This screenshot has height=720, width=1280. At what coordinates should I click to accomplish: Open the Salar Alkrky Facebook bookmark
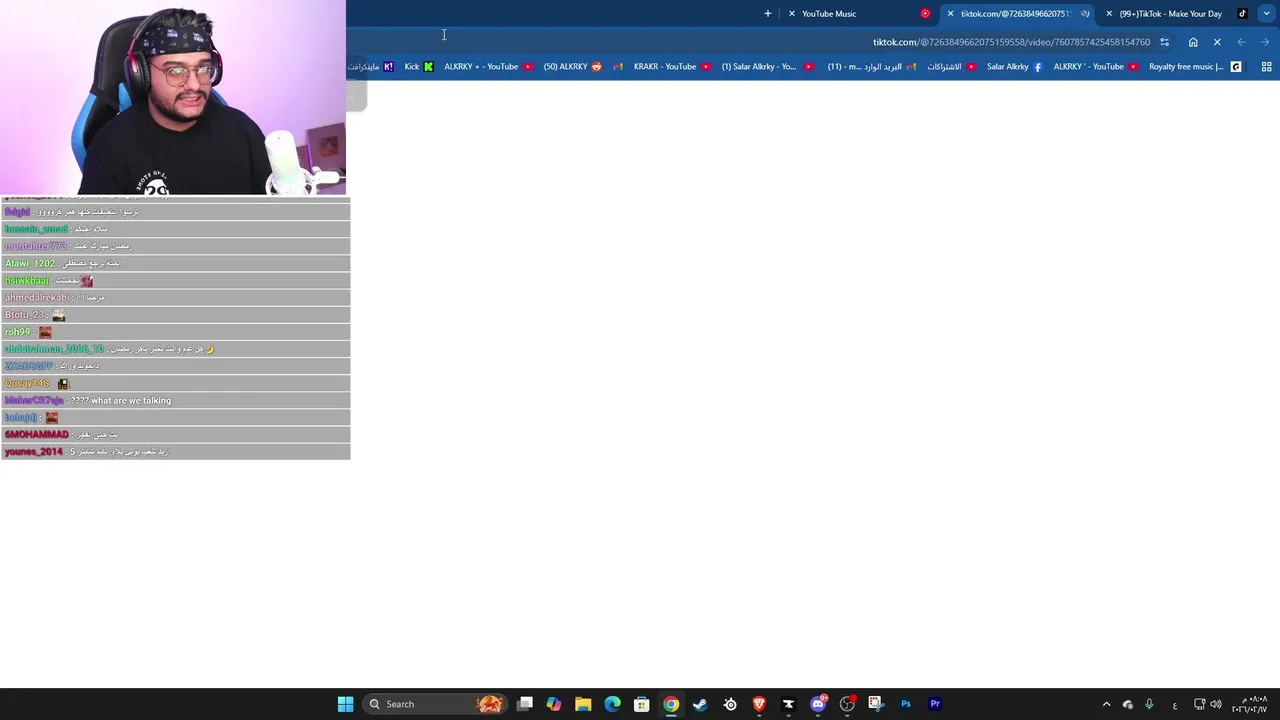[1014, 67]
